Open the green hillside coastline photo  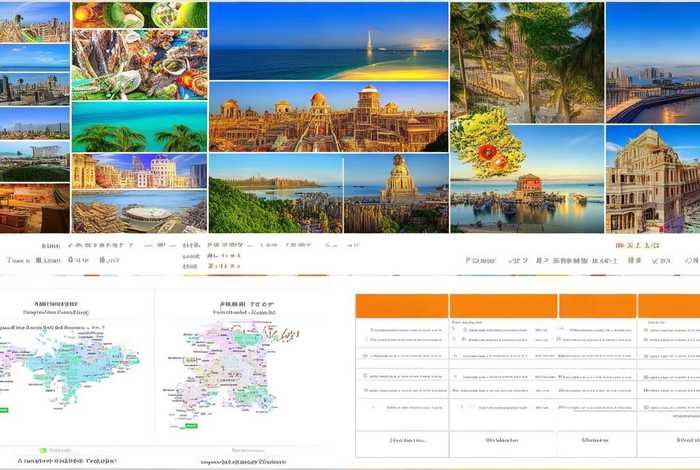pos(275,193)
